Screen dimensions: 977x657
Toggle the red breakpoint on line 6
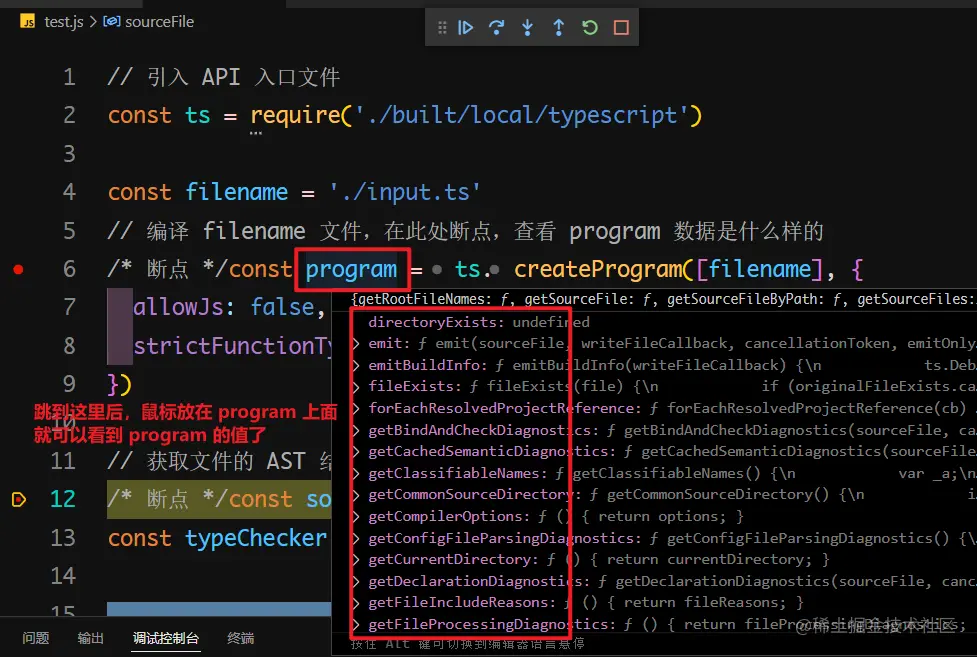[x=19, y=269]
